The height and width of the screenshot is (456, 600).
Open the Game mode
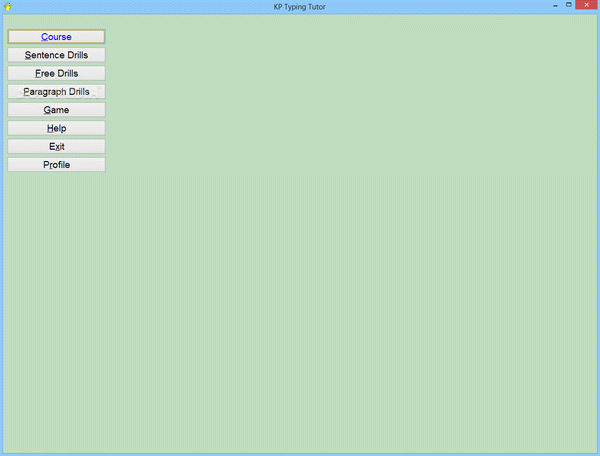pos(56,110)
